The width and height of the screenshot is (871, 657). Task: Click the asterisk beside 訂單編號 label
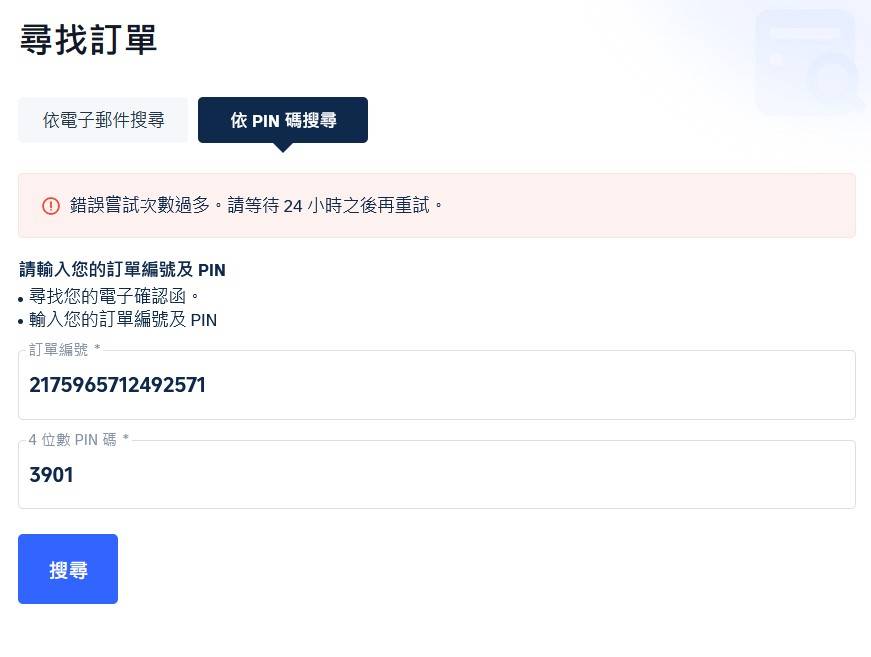coord(97,350)
